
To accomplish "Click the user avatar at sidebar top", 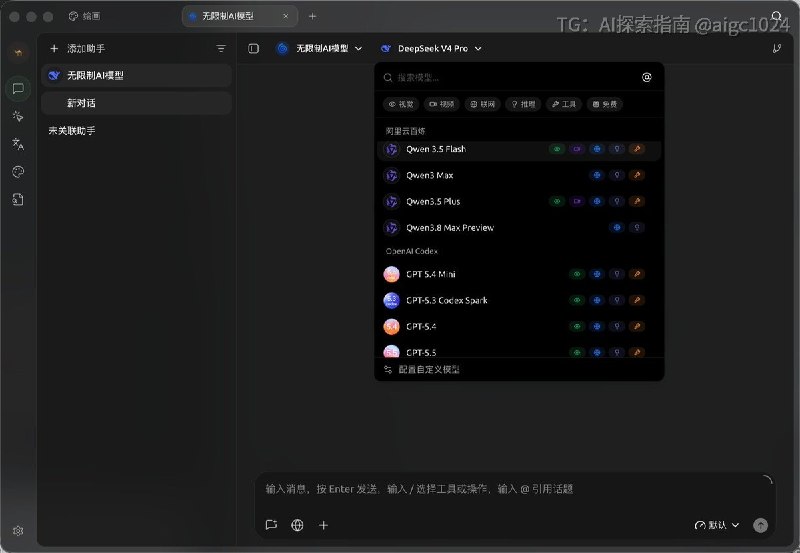I will click(18, 52).
